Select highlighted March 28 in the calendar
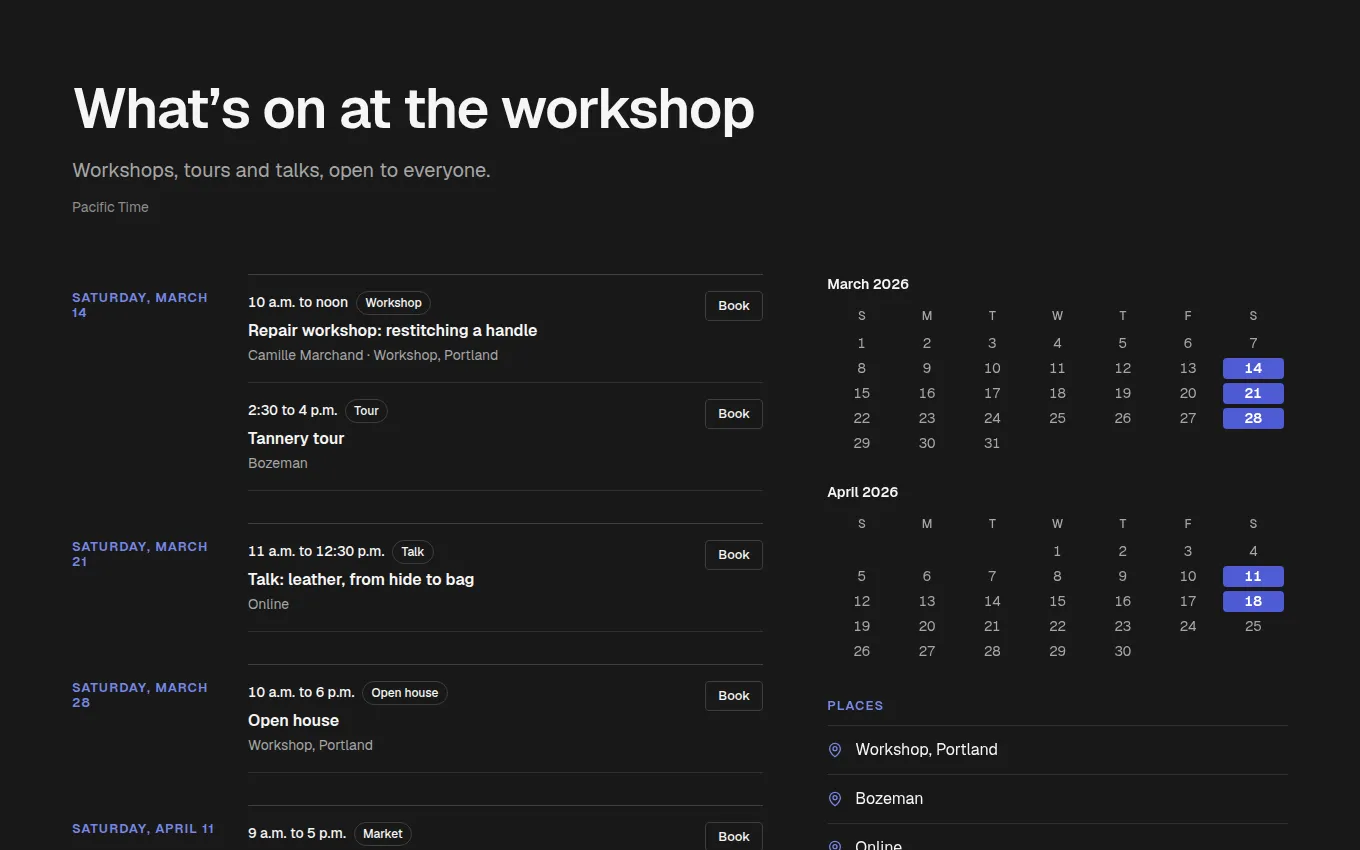The width and height of the screenshot is (1360, 850). point(1253,418)
